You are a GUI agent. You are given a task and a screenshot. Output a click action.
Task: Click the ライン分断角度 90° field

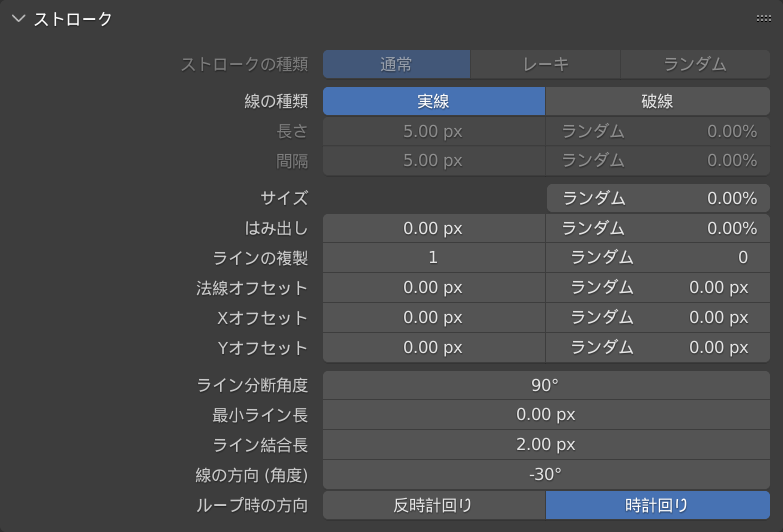point(545,385)
